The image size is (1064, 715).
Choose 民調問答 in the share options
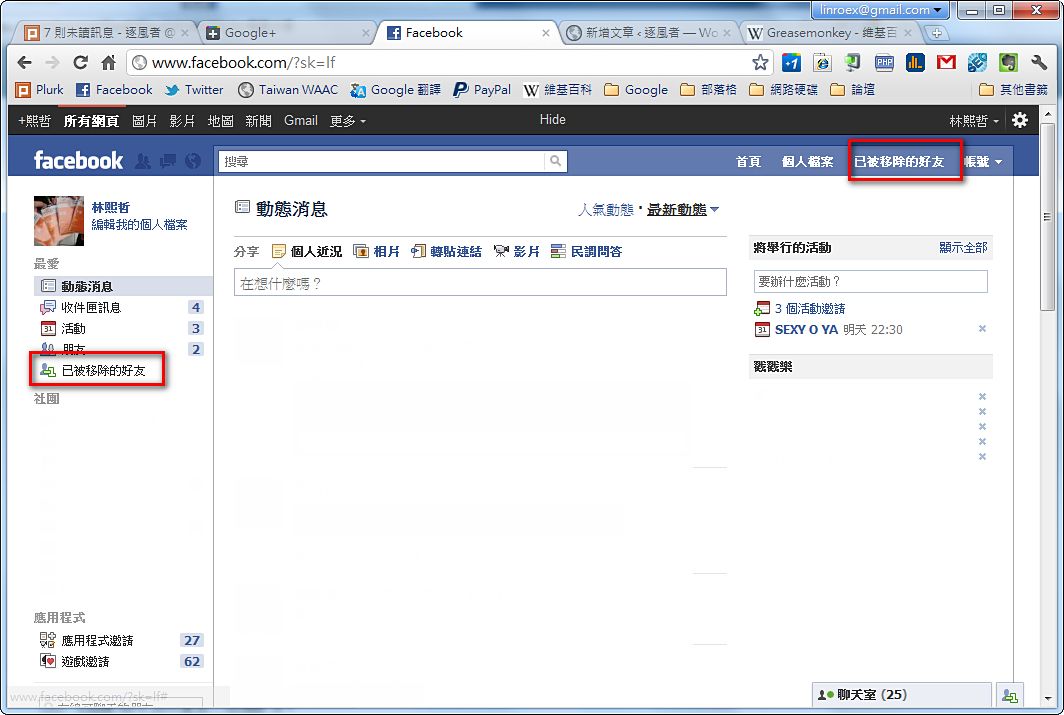tap(586, 252)
